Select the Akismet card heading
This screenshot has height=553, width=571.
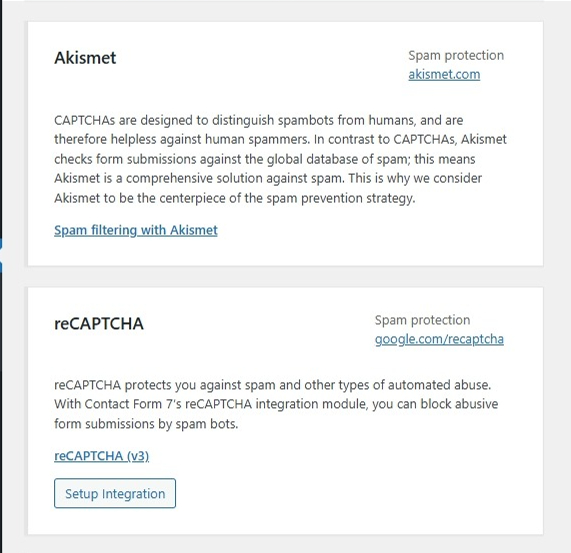click(85, 58)
